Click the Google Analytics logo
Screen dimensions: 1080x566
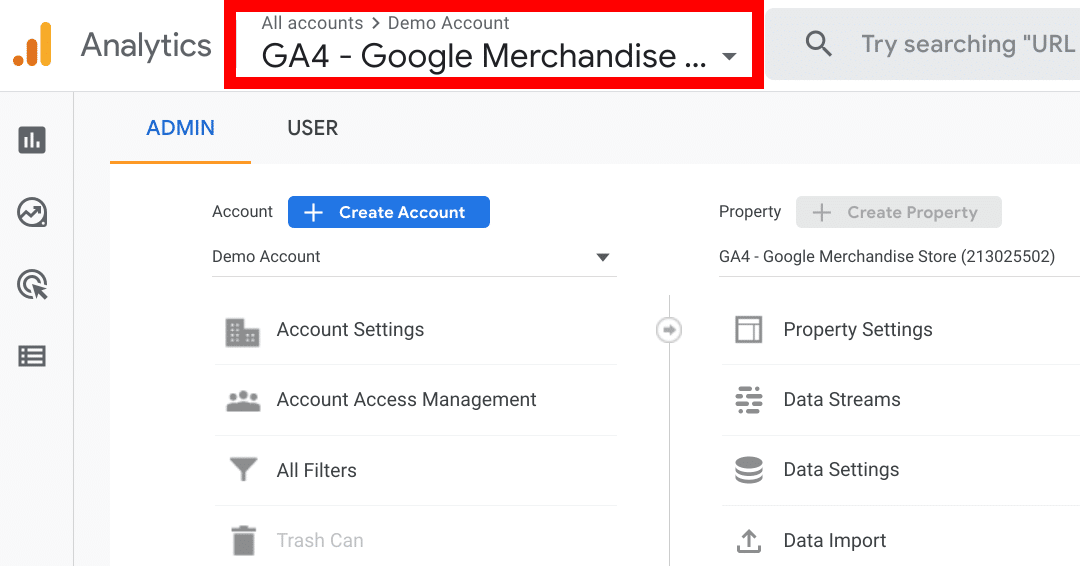click(x=32, y=45)
